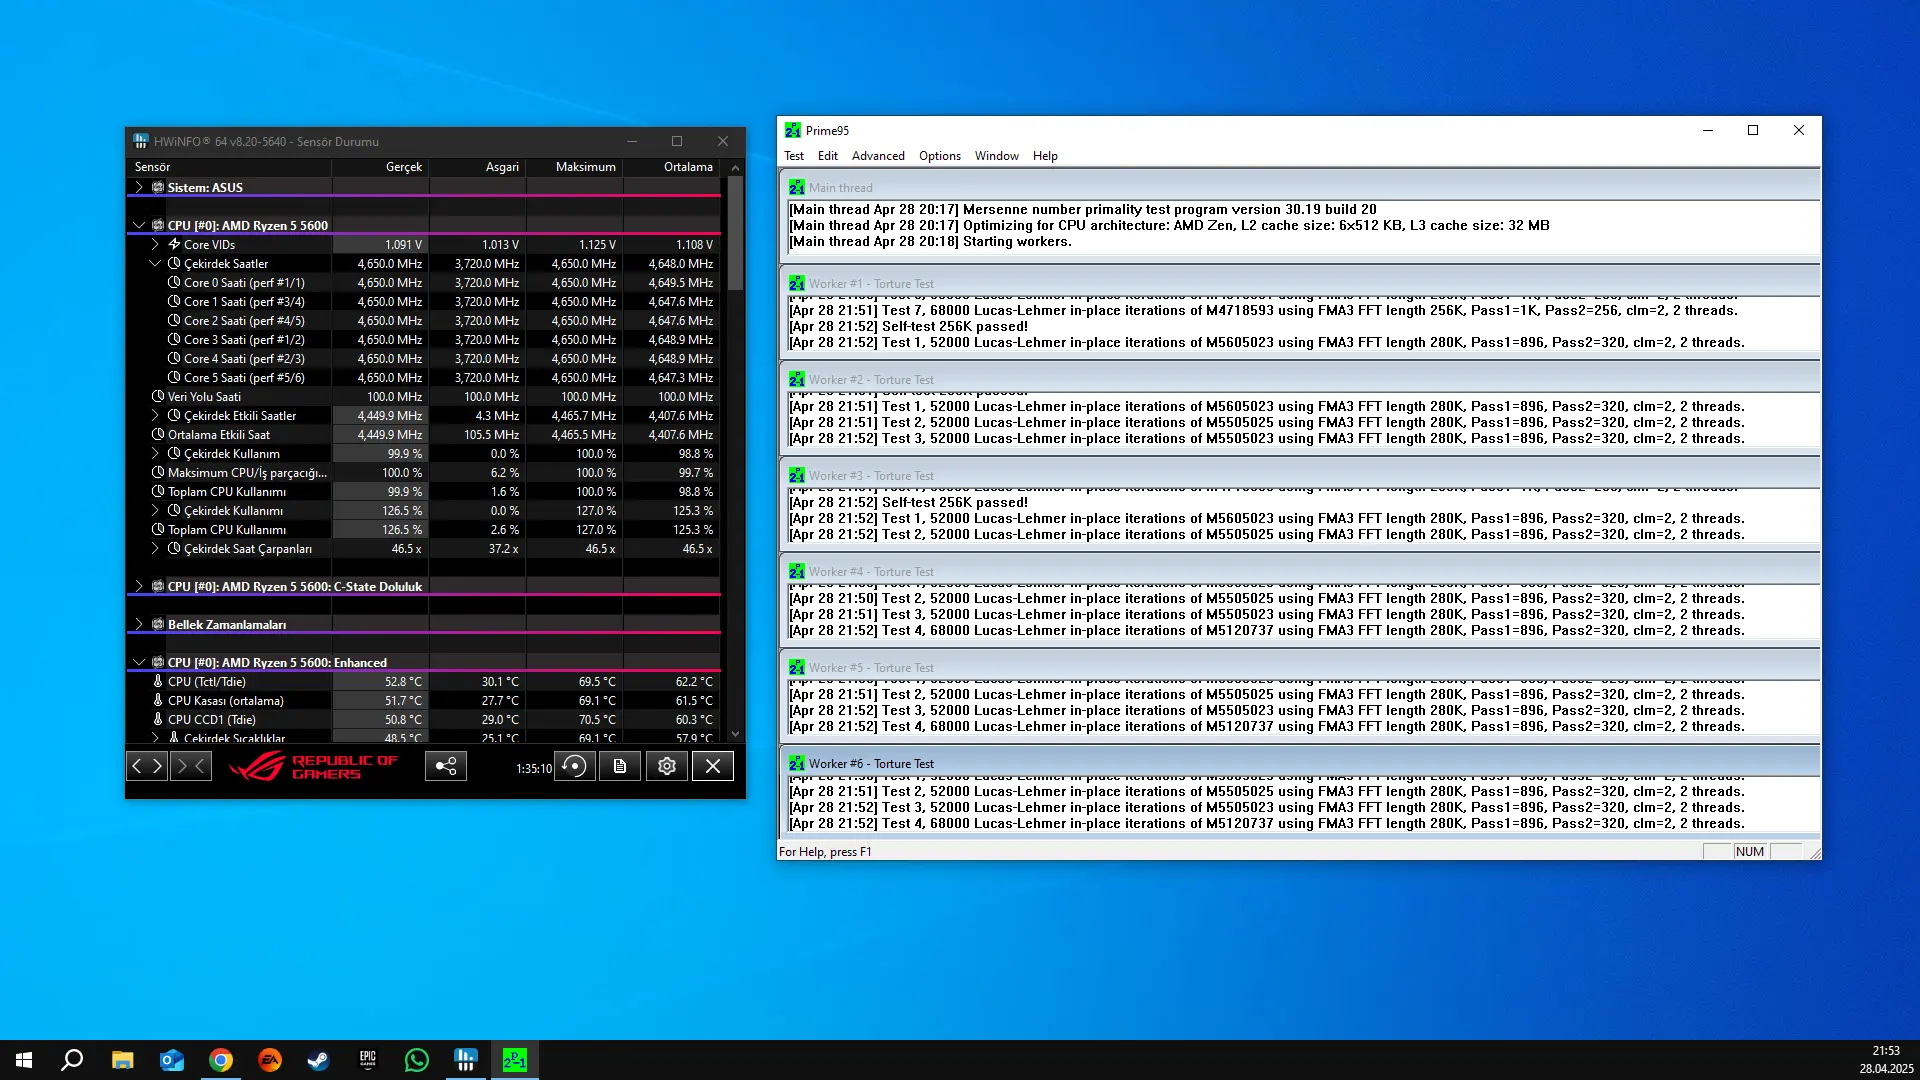Image resolution: width=1920 pixels, height=1080 pixels.
Task: Open the Options menu in Prime95
Action: [940, 156]
